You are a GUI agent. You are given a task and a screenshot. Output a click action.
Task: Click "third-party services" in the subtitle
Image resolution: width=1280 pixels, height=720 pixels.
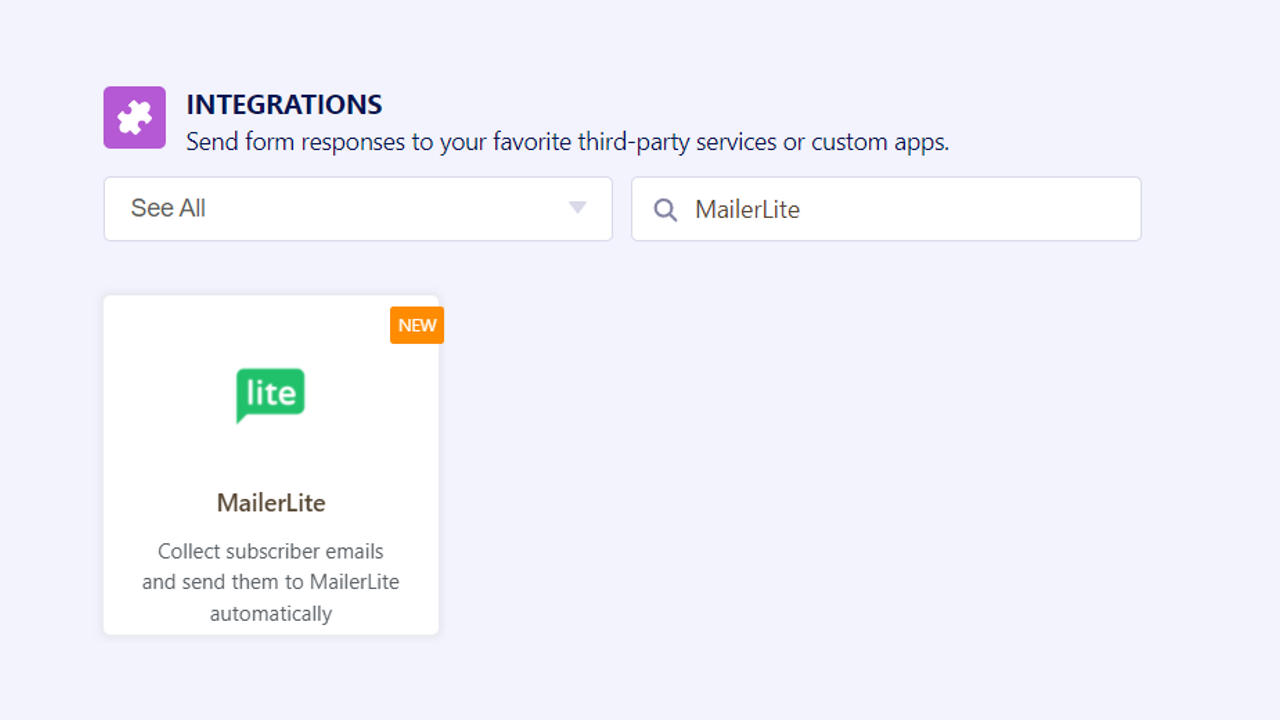tap(677, 142)
